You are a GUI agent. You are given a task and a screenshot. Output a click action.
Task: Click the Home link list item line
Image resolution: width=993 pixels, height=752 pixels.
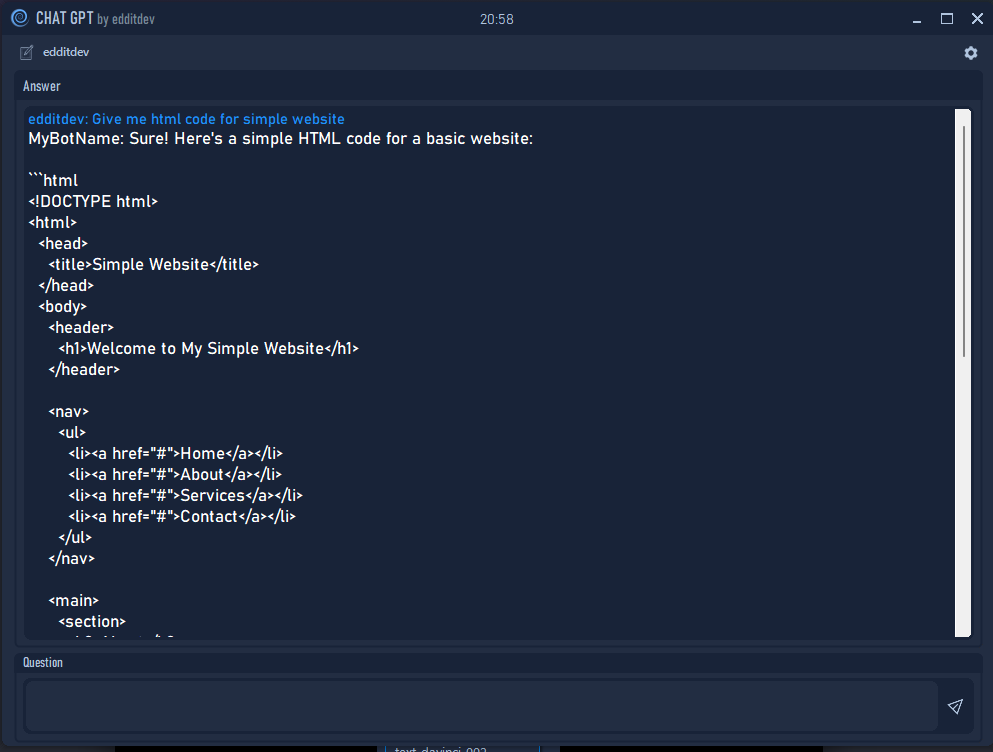pos(175,454)
